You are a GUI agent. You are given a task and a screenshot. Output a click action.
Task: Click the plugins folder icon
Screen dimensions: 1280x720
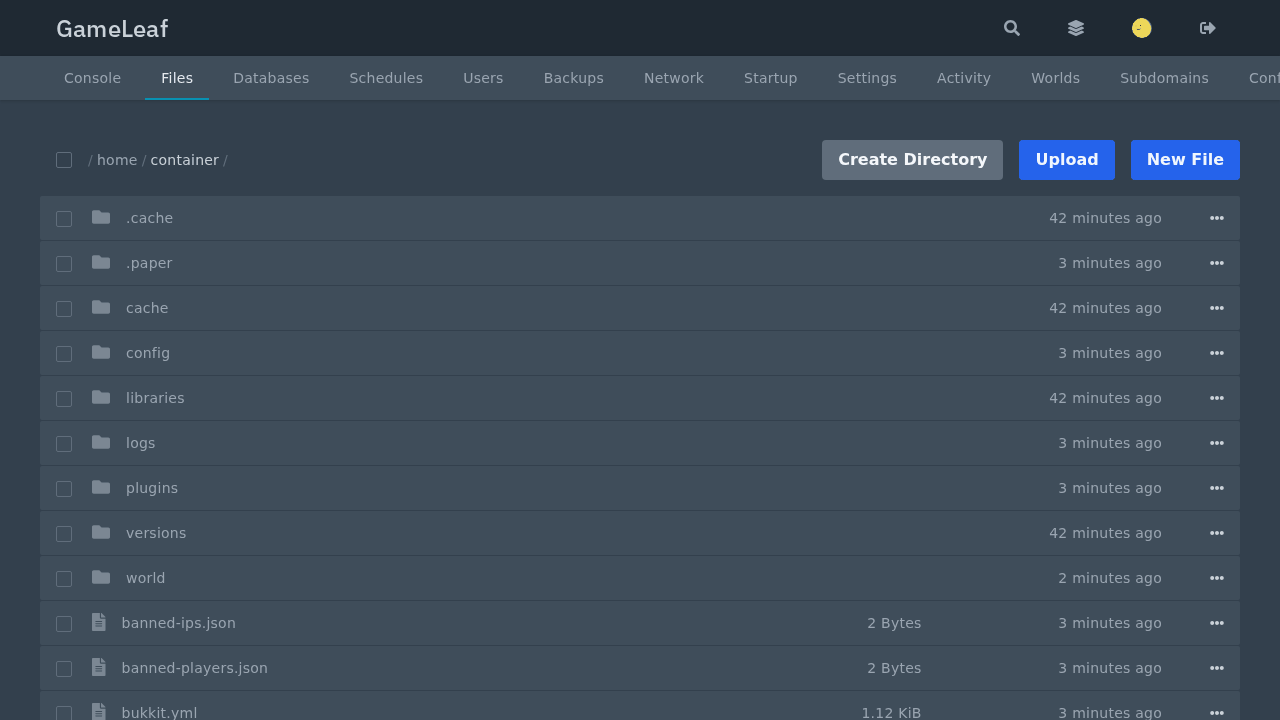pyautogui.click(x=101, y=487)
